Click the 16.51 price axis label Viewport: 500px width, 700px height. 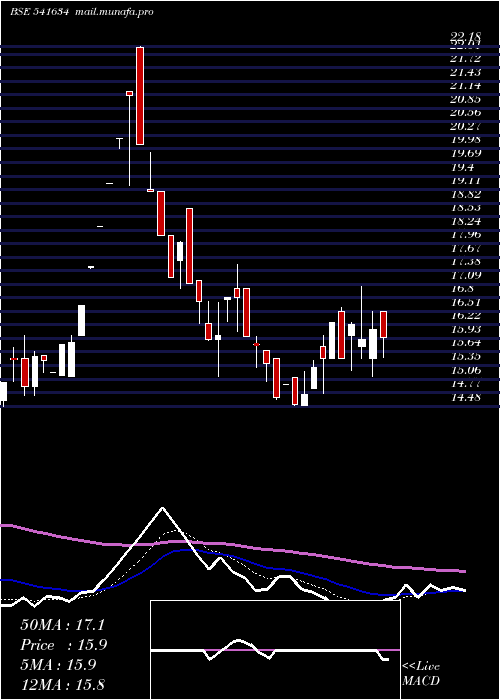click(466, 302)
